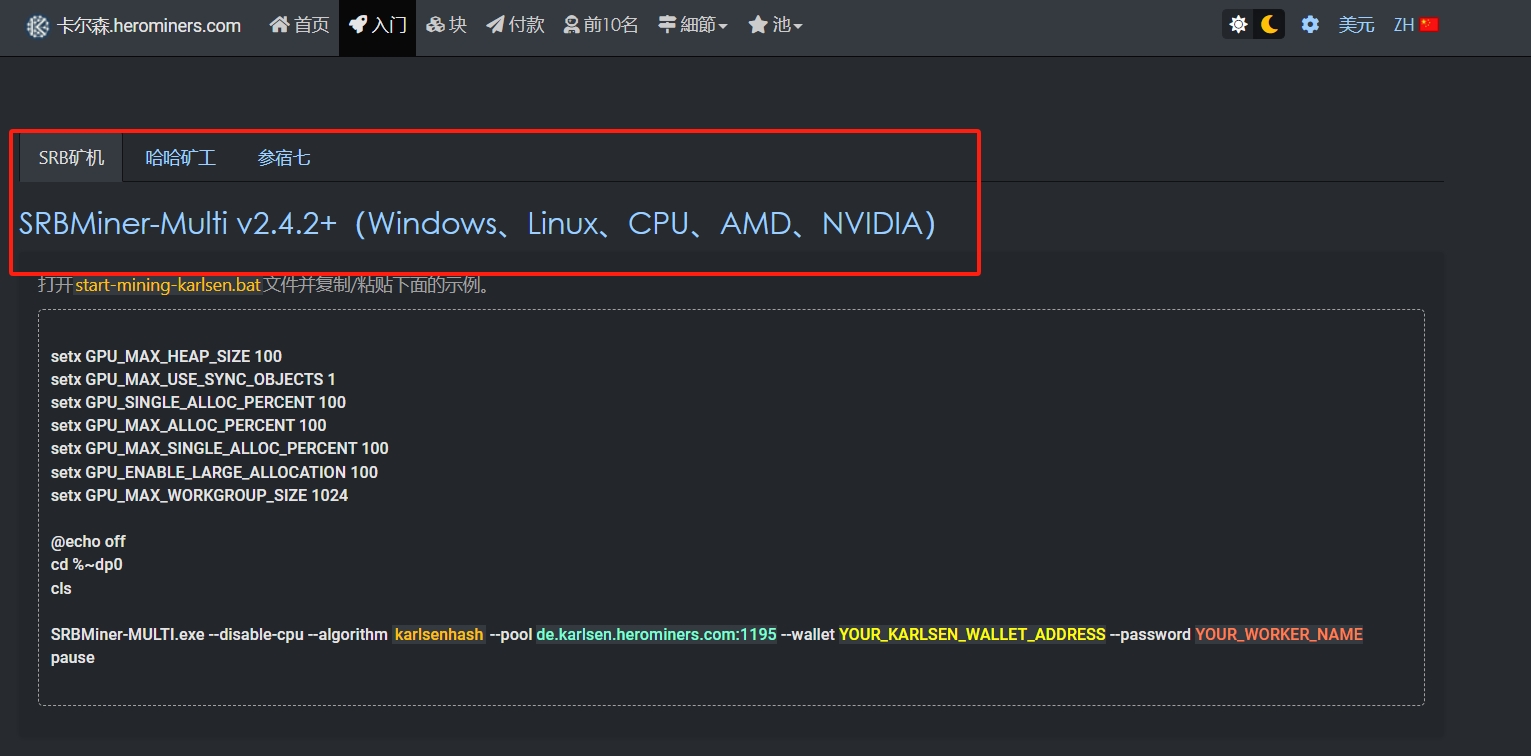Change currency via 美元 link
This screenshot has height=756, width=1531.
pos(1356,25)
